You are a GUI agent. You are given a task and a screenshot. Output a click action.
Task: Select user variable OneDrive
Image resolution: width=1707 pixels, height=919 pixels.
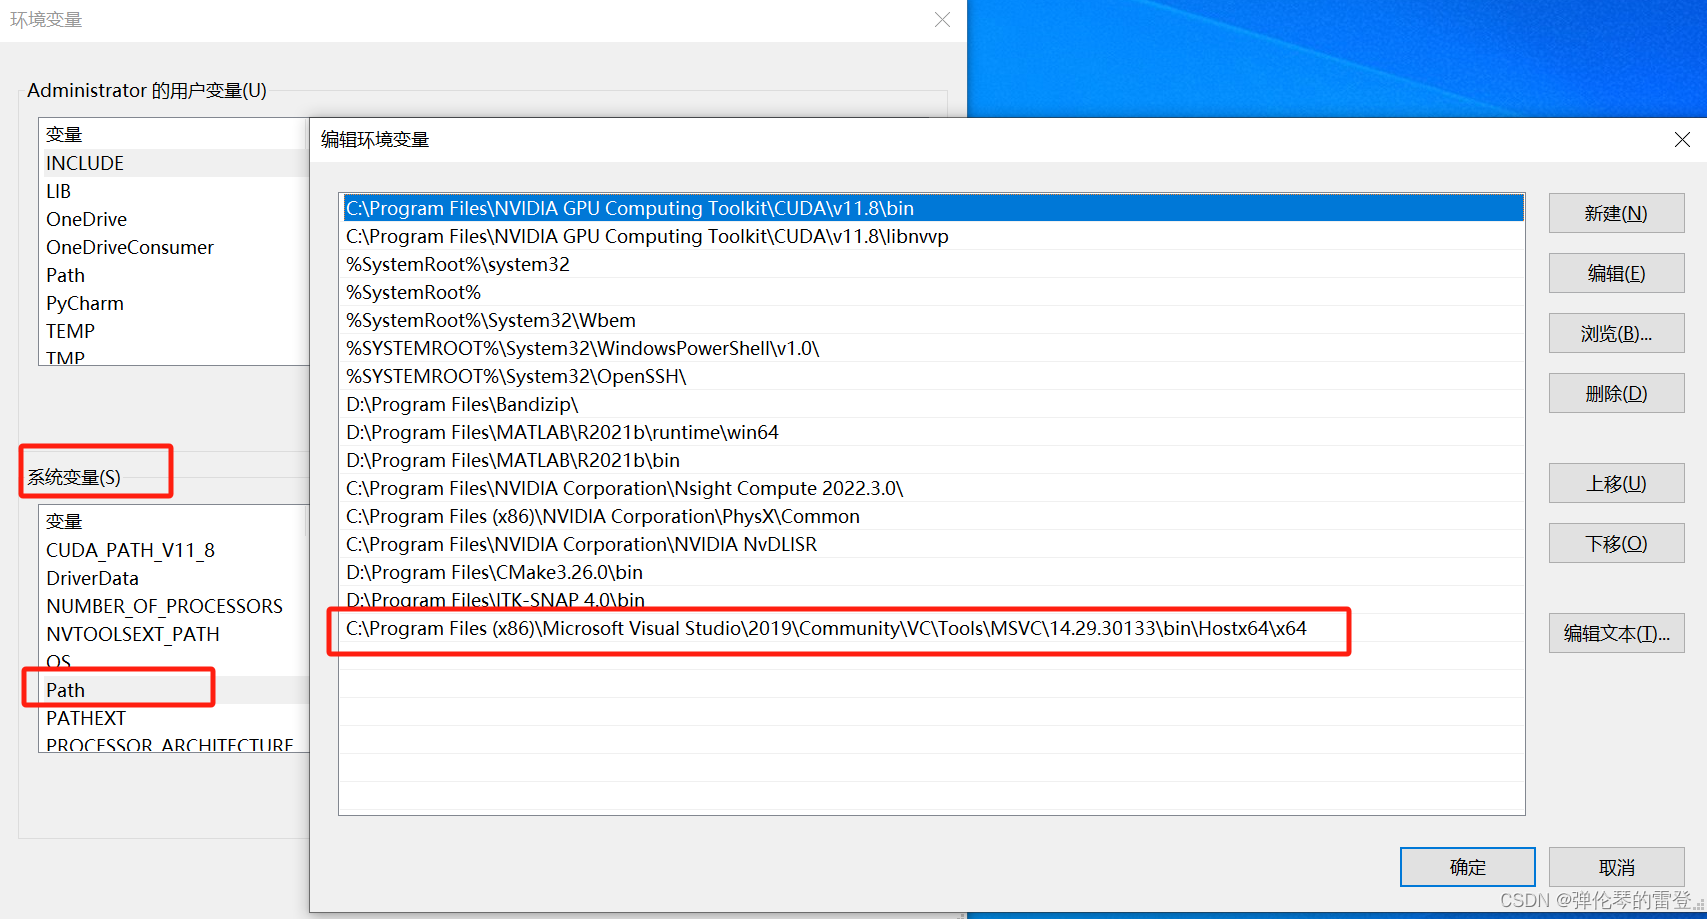(174, 219)
